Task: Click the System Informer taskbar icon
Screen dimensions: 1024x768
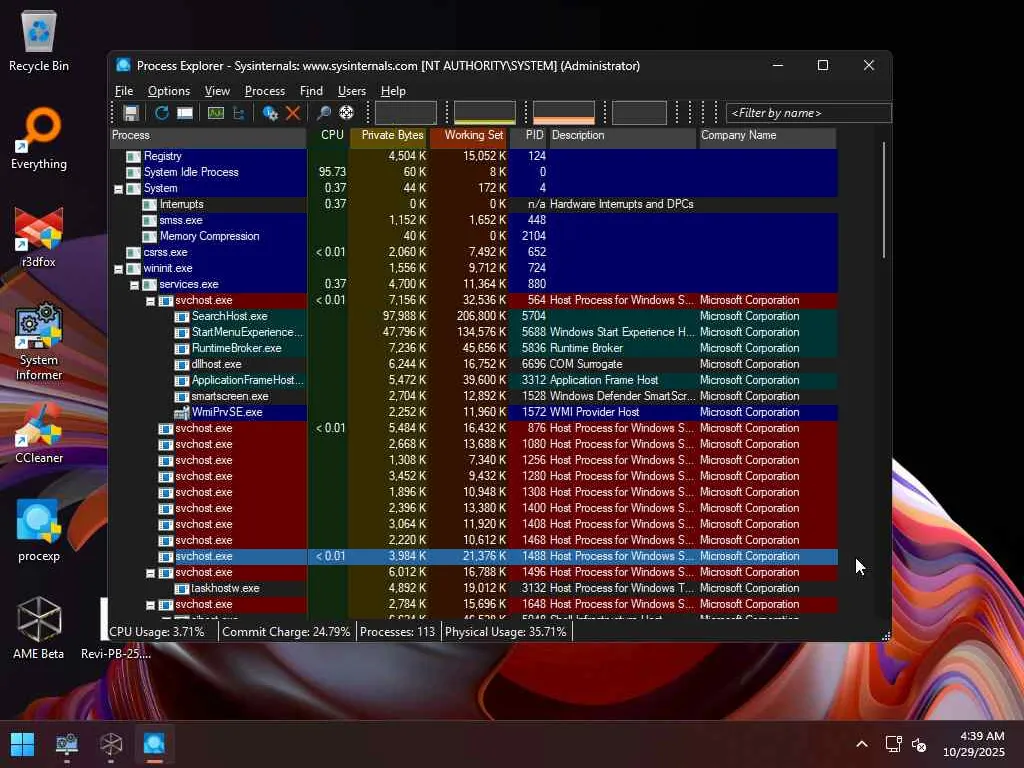Action: click(67, 744)
